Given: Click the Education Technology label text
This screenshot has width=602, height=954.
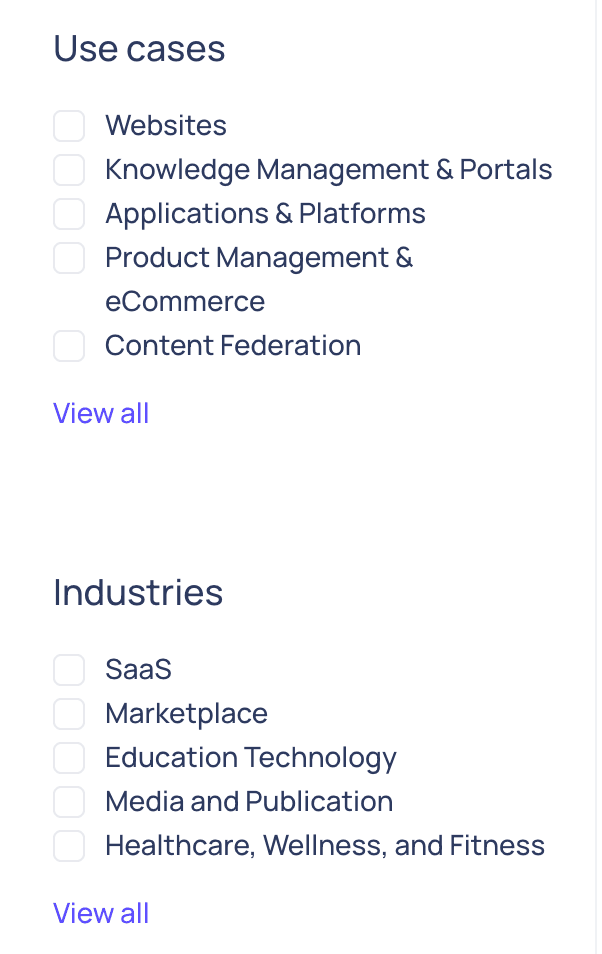Looking at the screenshot, I should (251, 758).
